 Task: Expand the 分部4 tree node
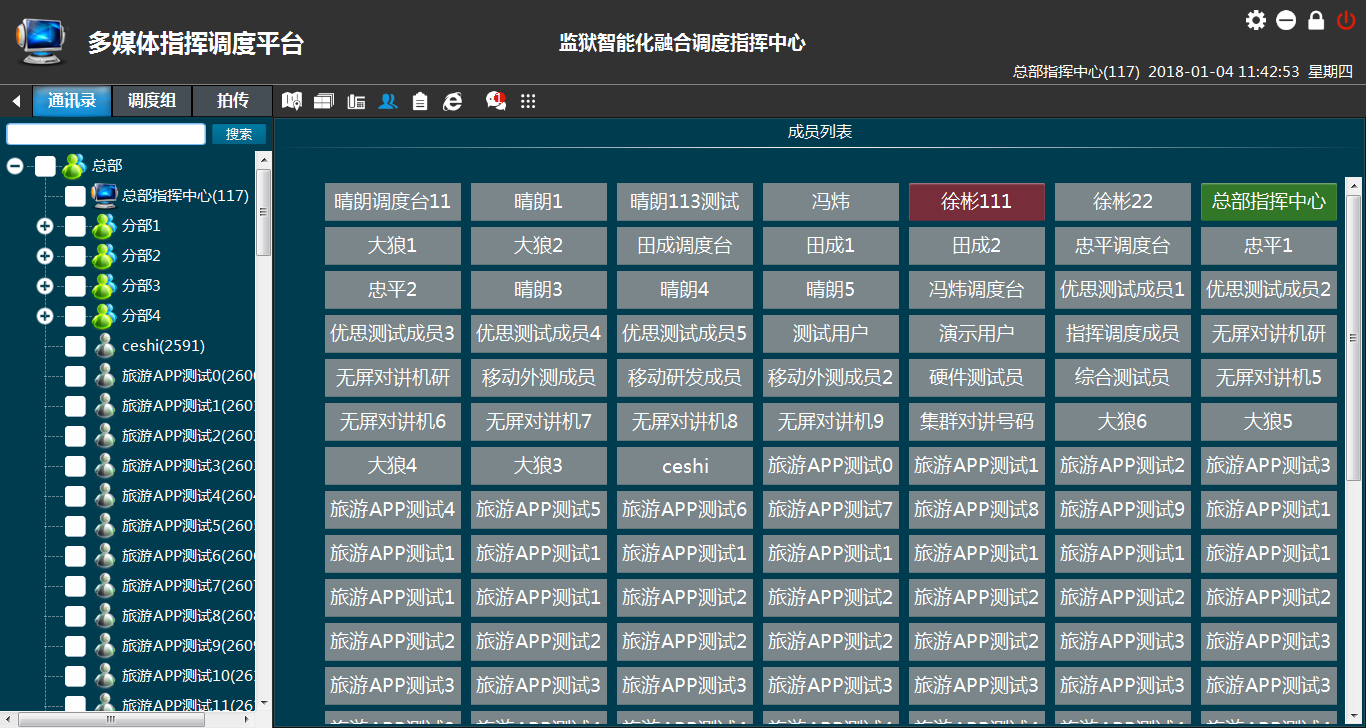pos(45,316)
